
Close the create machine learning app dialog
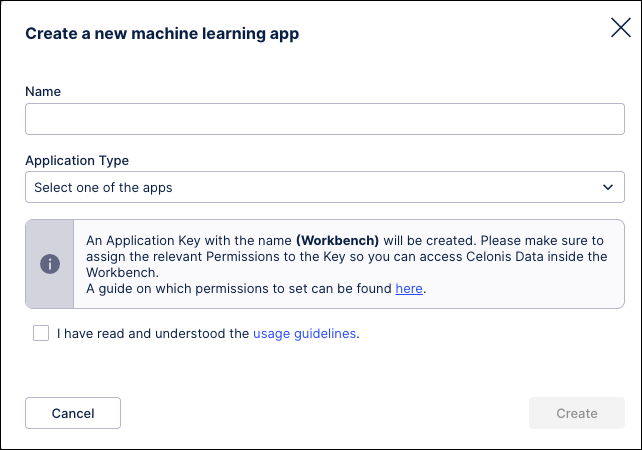click(x=621, y=27)
